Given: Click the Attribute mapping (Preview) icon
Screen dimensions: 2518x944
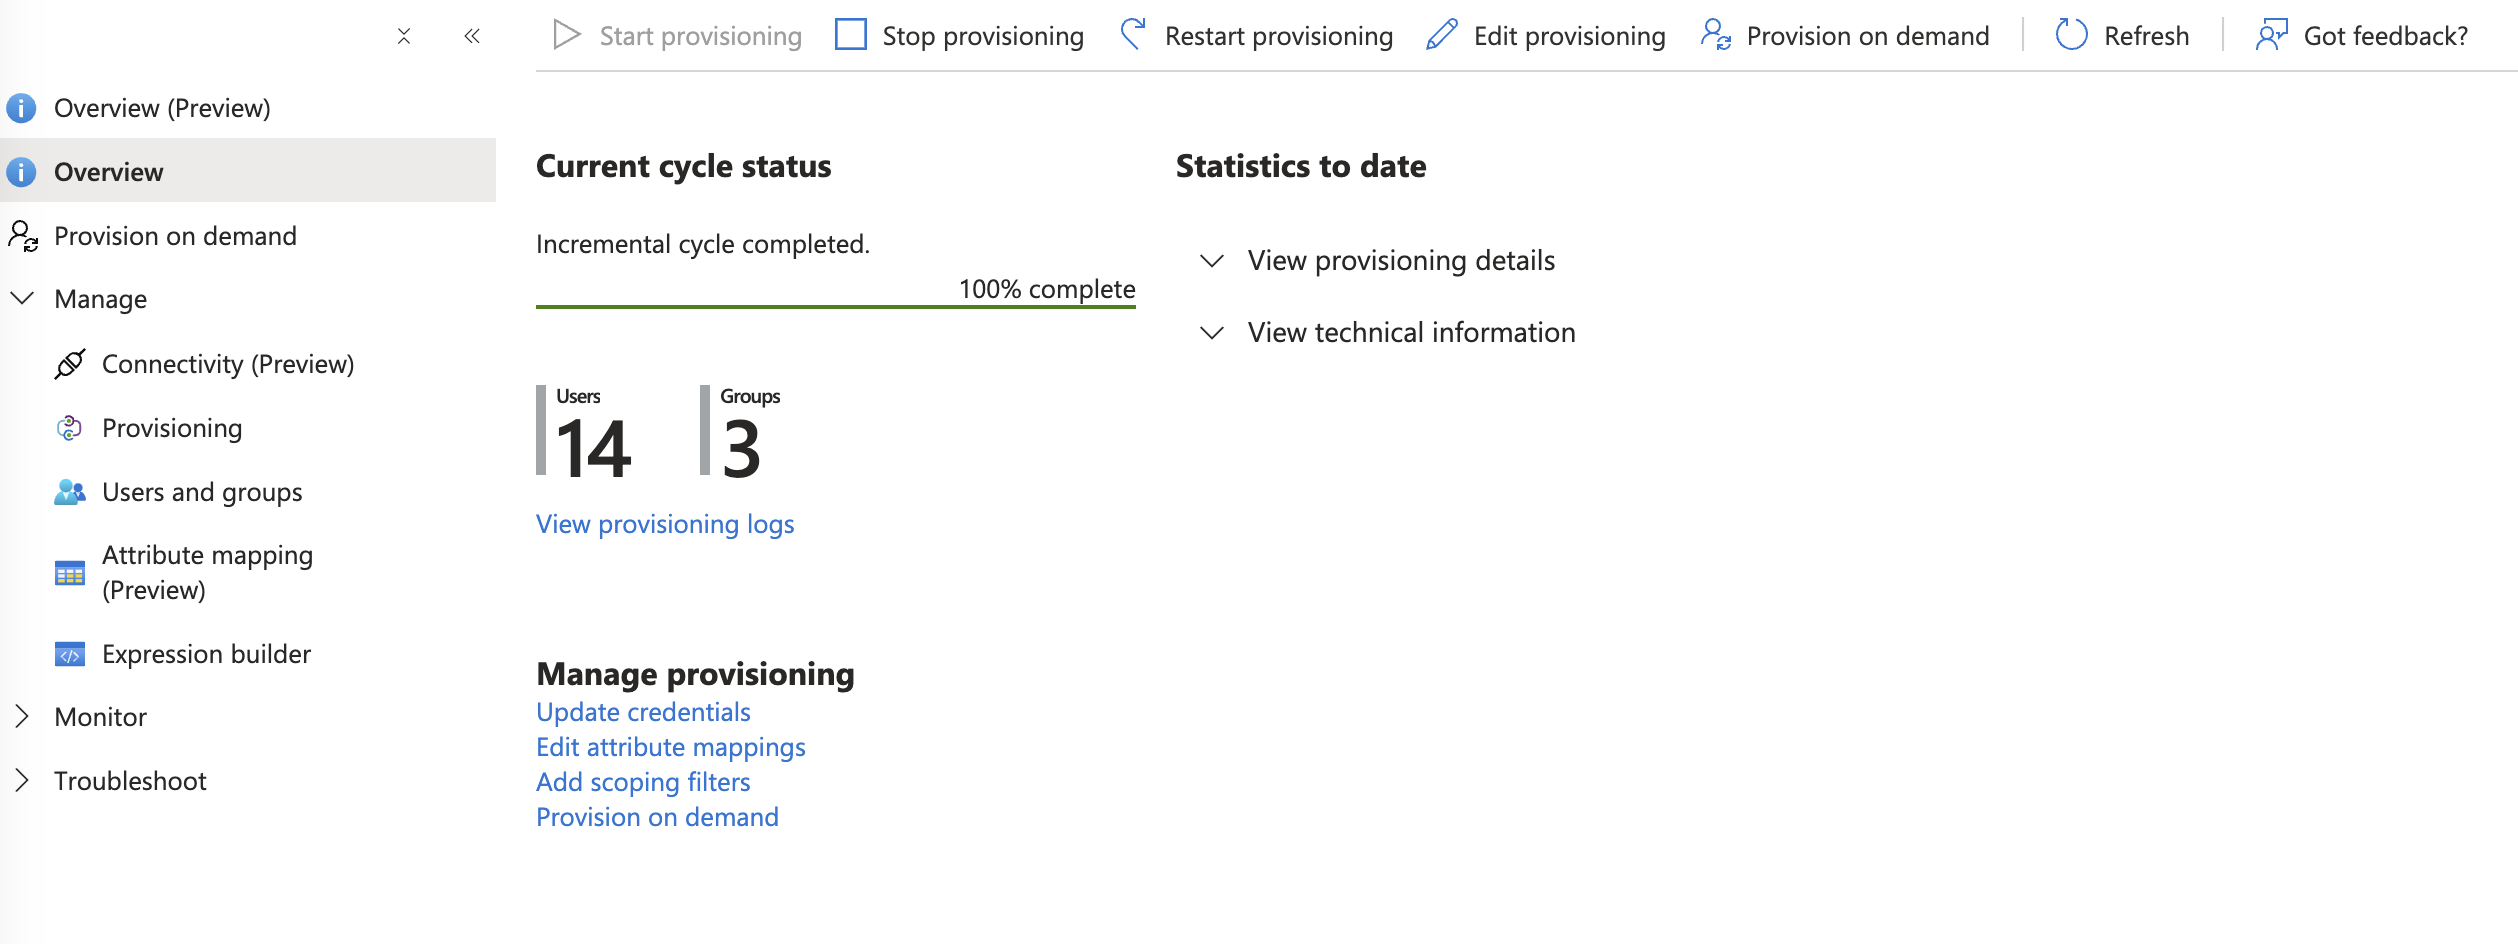Looking at the screenshot, I should coord(69,572).
